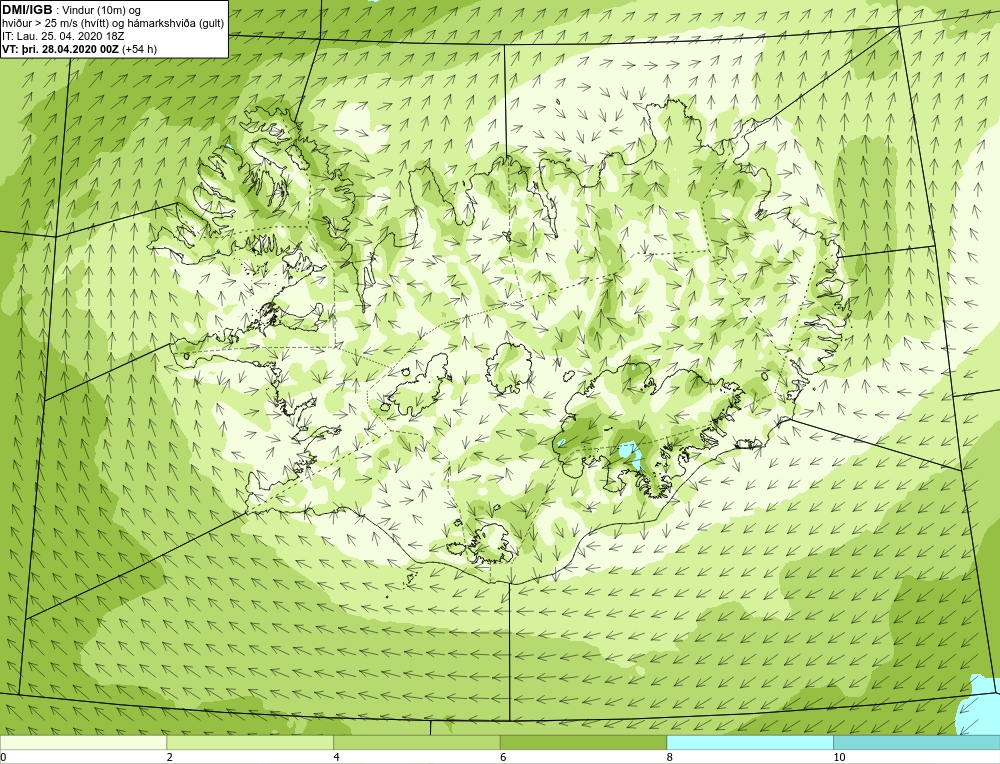Click the 'hviður > 25 m/s (hvítt)' line
Image resolution: width=1000 pixels, height=764 pixels.
[x=113, y=23]
